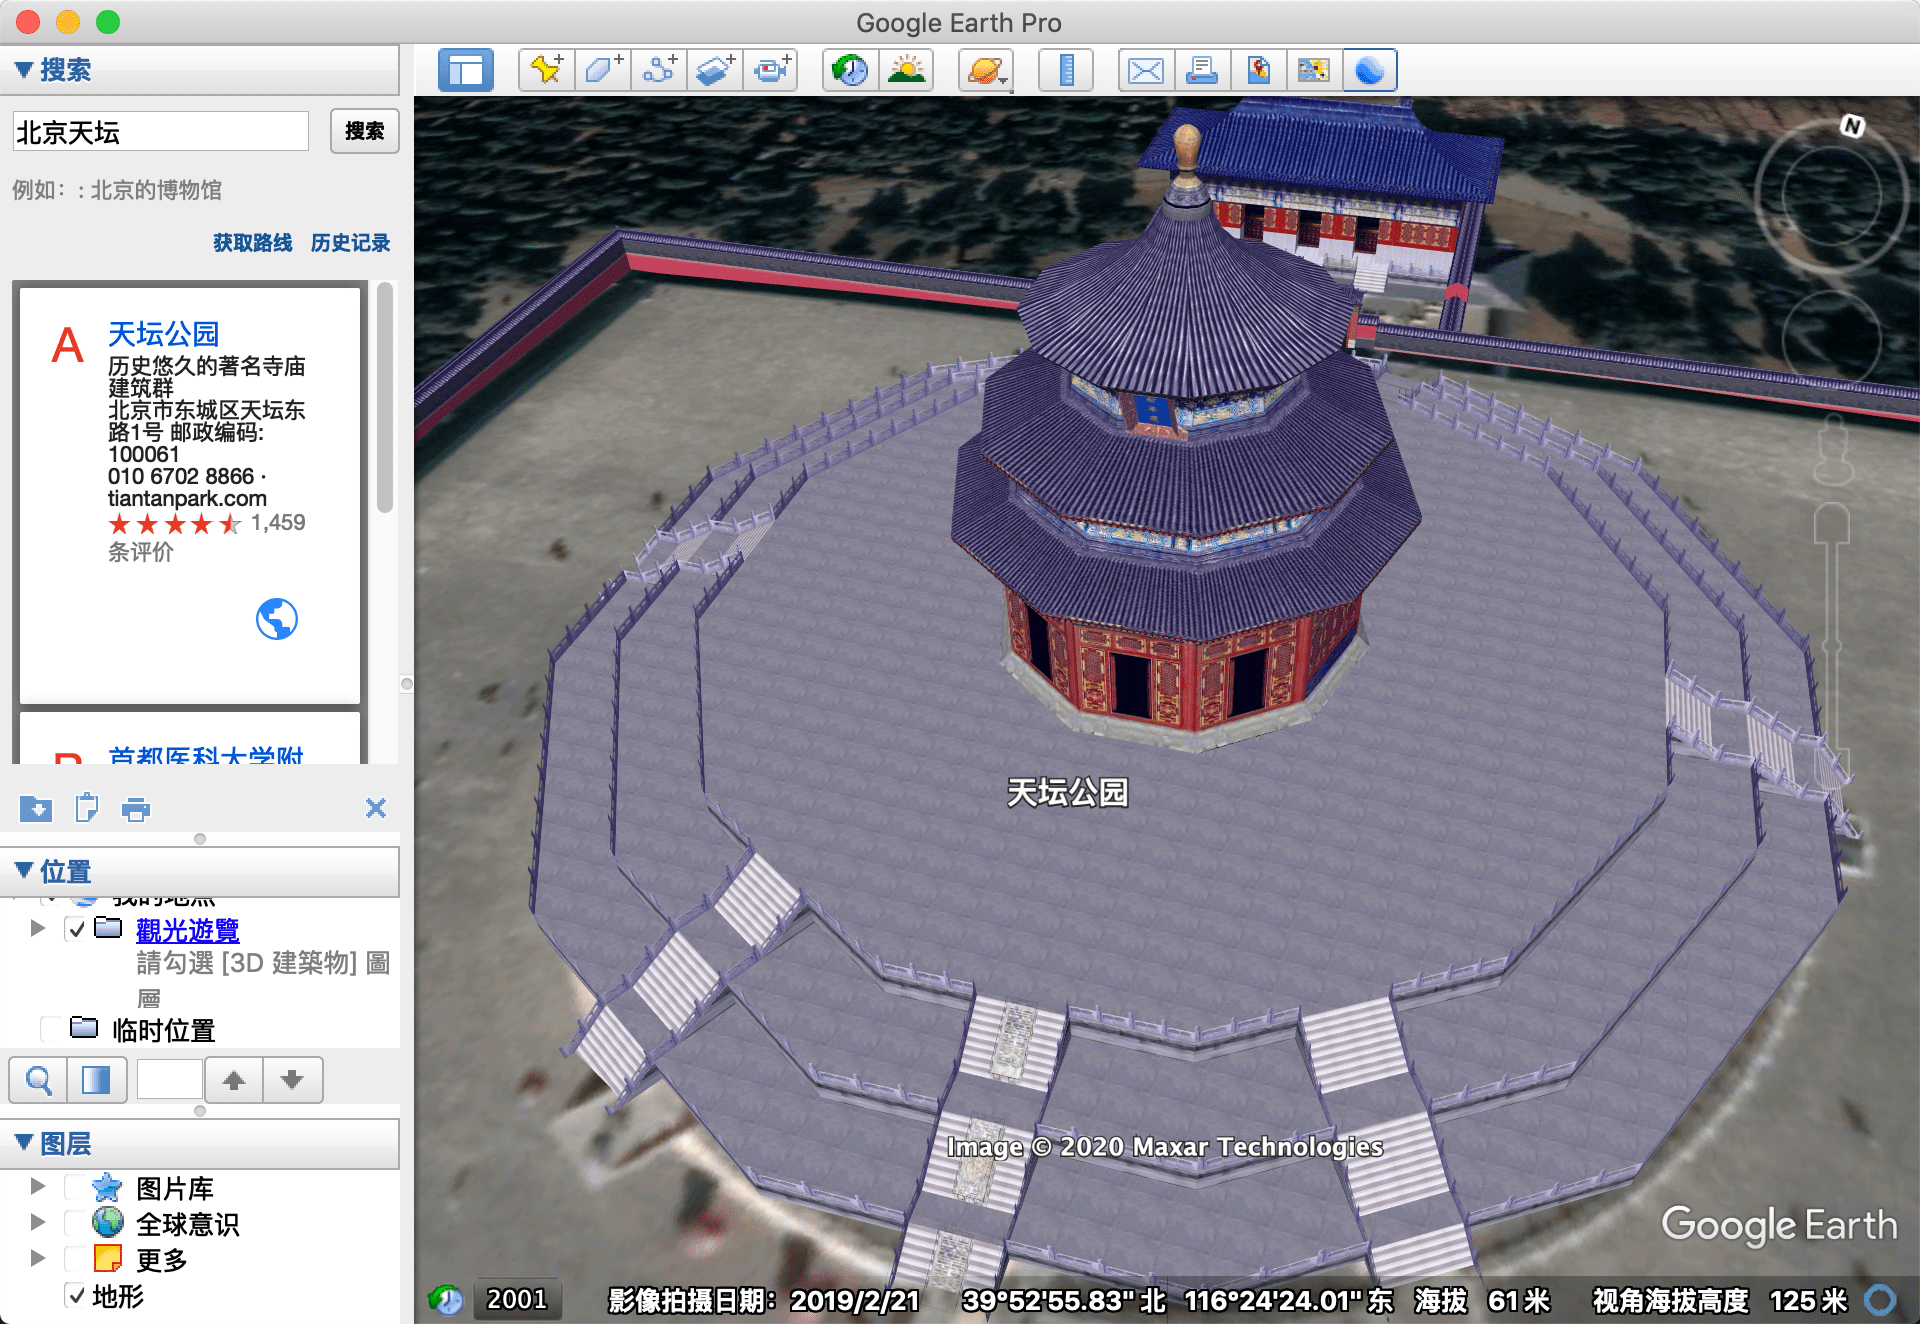Click the Add Placemark pushpin icon
1920x1324 pixels.
tap(547, 70)
